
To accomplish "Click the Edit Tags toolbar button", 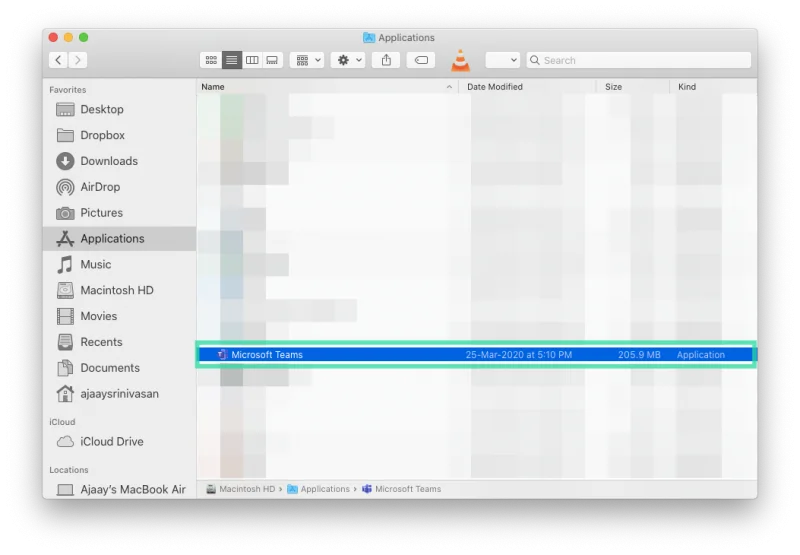I will pyautogui.click(x=421, y=60).
